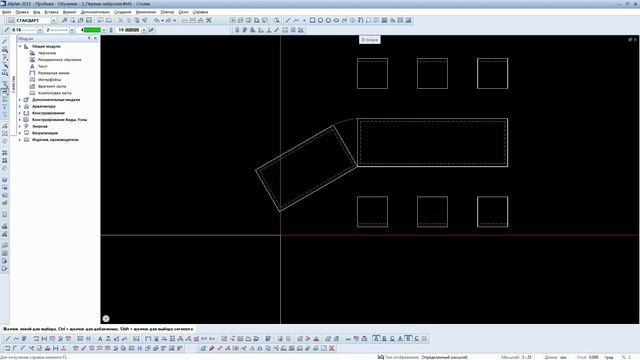Click the Cut scissors icon
Image resolution: width=640 pixels, height=360 pixels.
click(x=120, y=20)
